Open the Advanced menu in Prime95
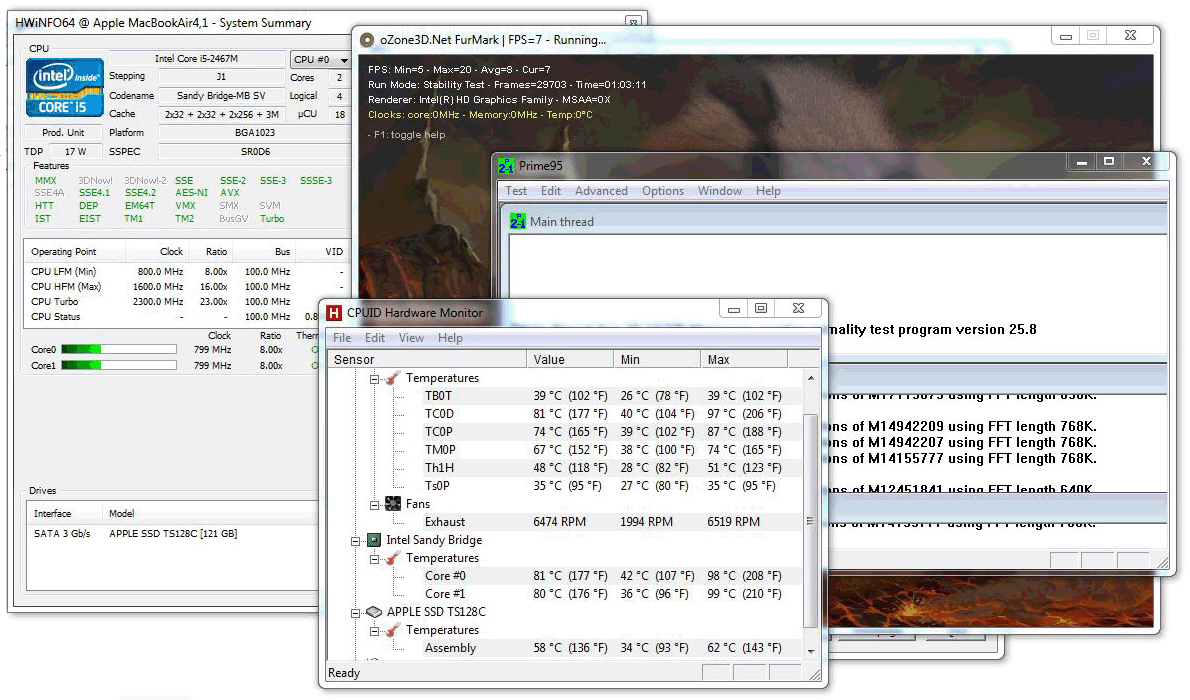1190x700 pixels. point(601,191)
